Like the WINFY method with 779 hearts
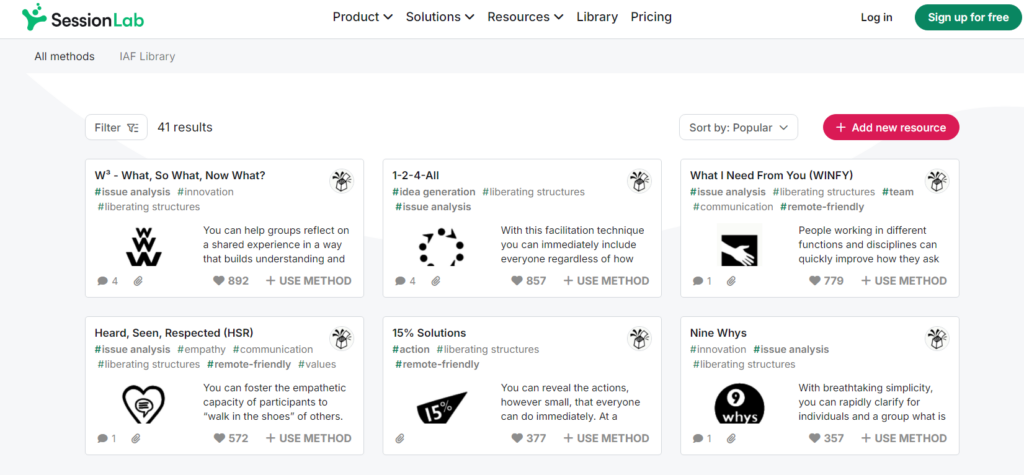The width and height of the screenshot is (1024, 475). click(826, 281)
